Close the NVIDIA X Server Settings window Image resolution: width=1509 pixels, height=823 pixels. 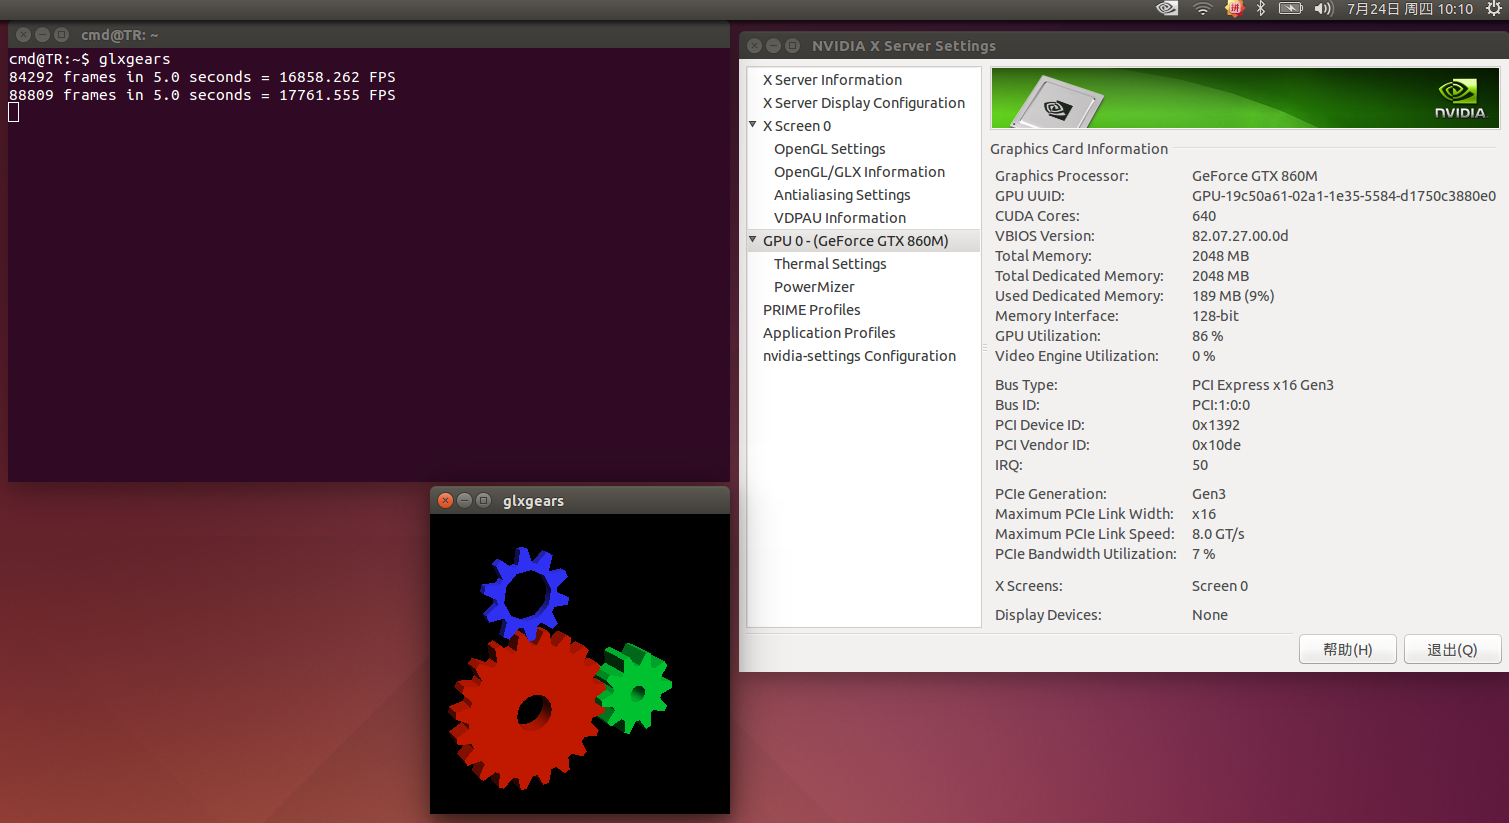(755, 45)
